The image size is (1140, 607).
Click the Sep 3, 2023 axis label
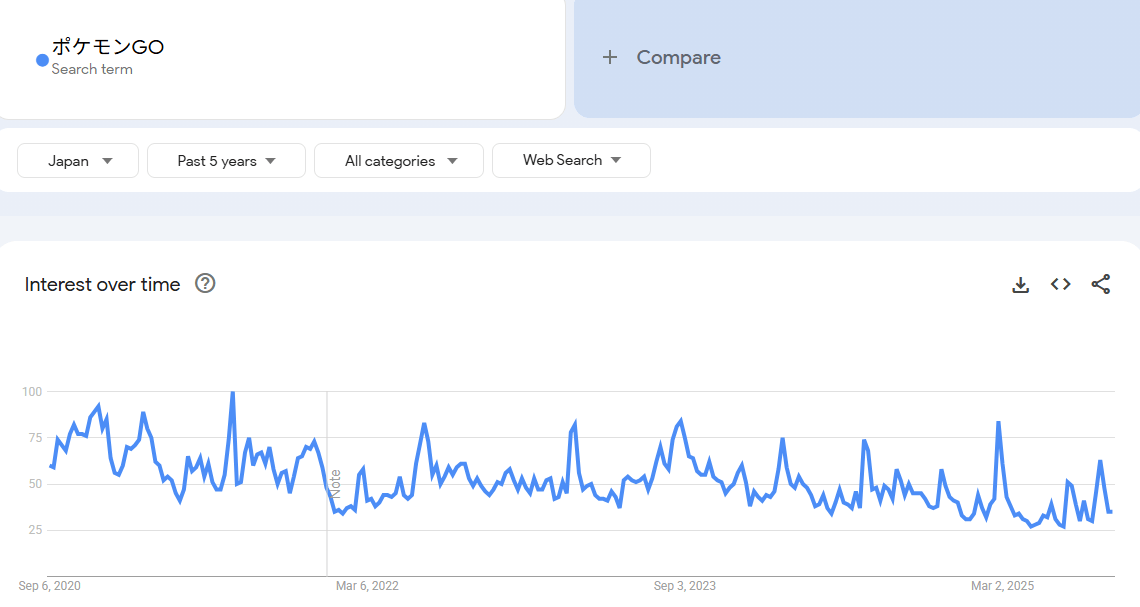(x=685, y=586)
